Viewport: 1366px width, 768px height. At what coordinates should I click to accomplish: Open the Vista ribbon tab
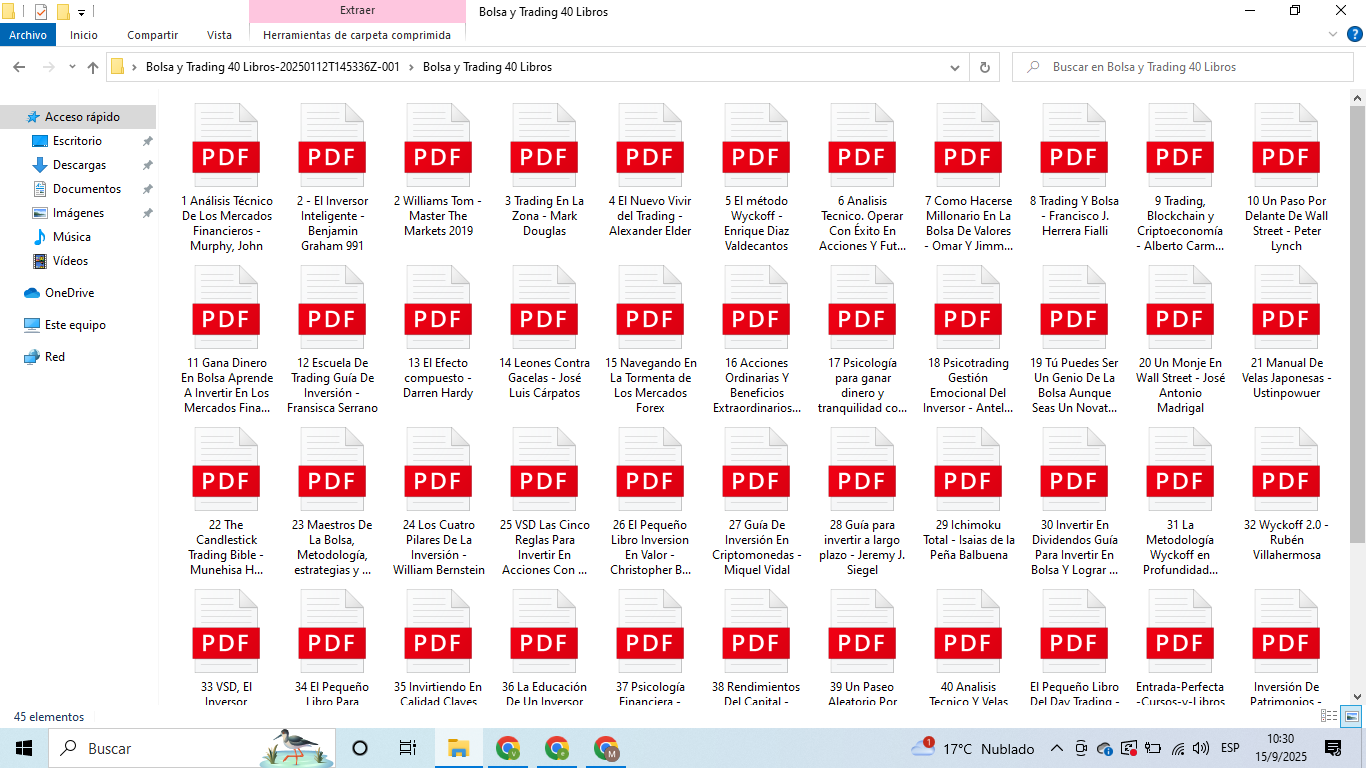click(x=219, y=35)
